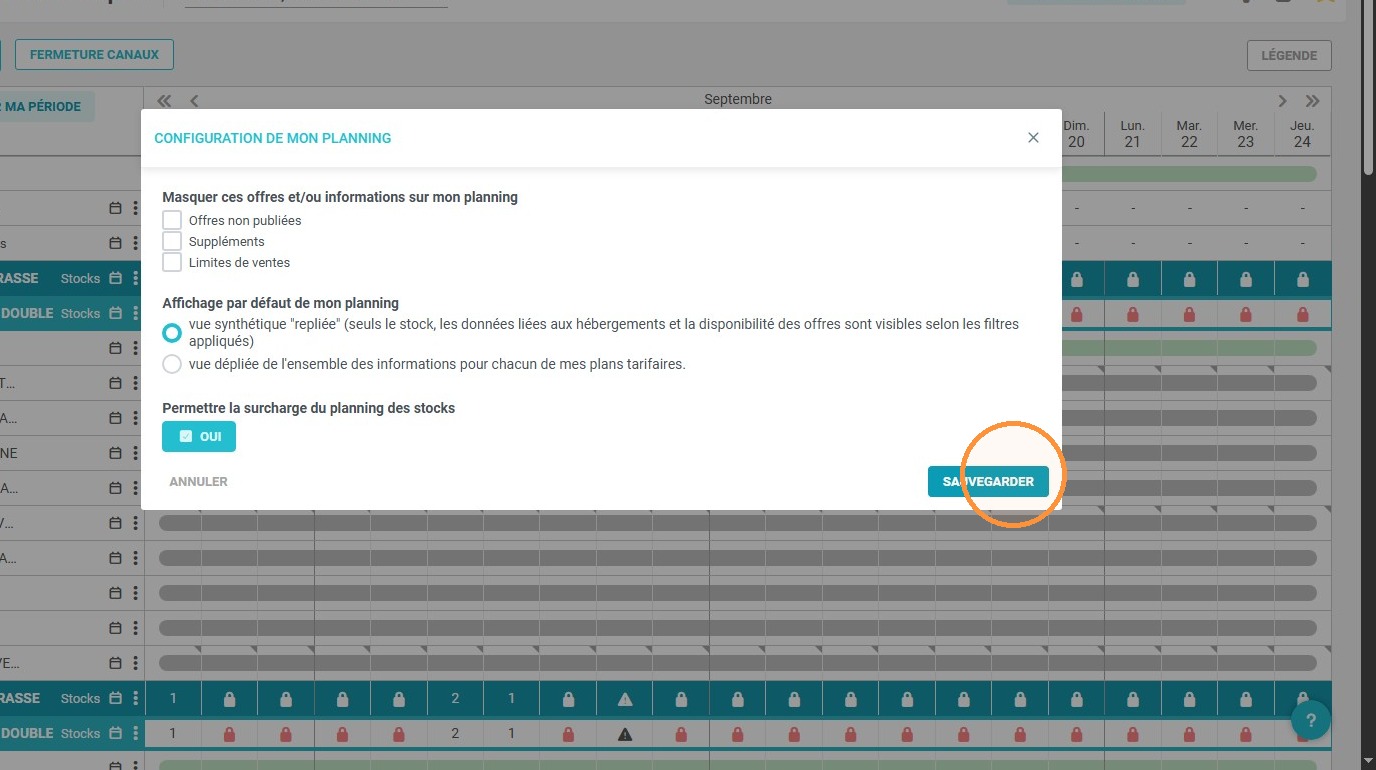Click the black warning triangle in DOUBLE Stocks row
This screenshot has width=1376, height=770.
625,734
